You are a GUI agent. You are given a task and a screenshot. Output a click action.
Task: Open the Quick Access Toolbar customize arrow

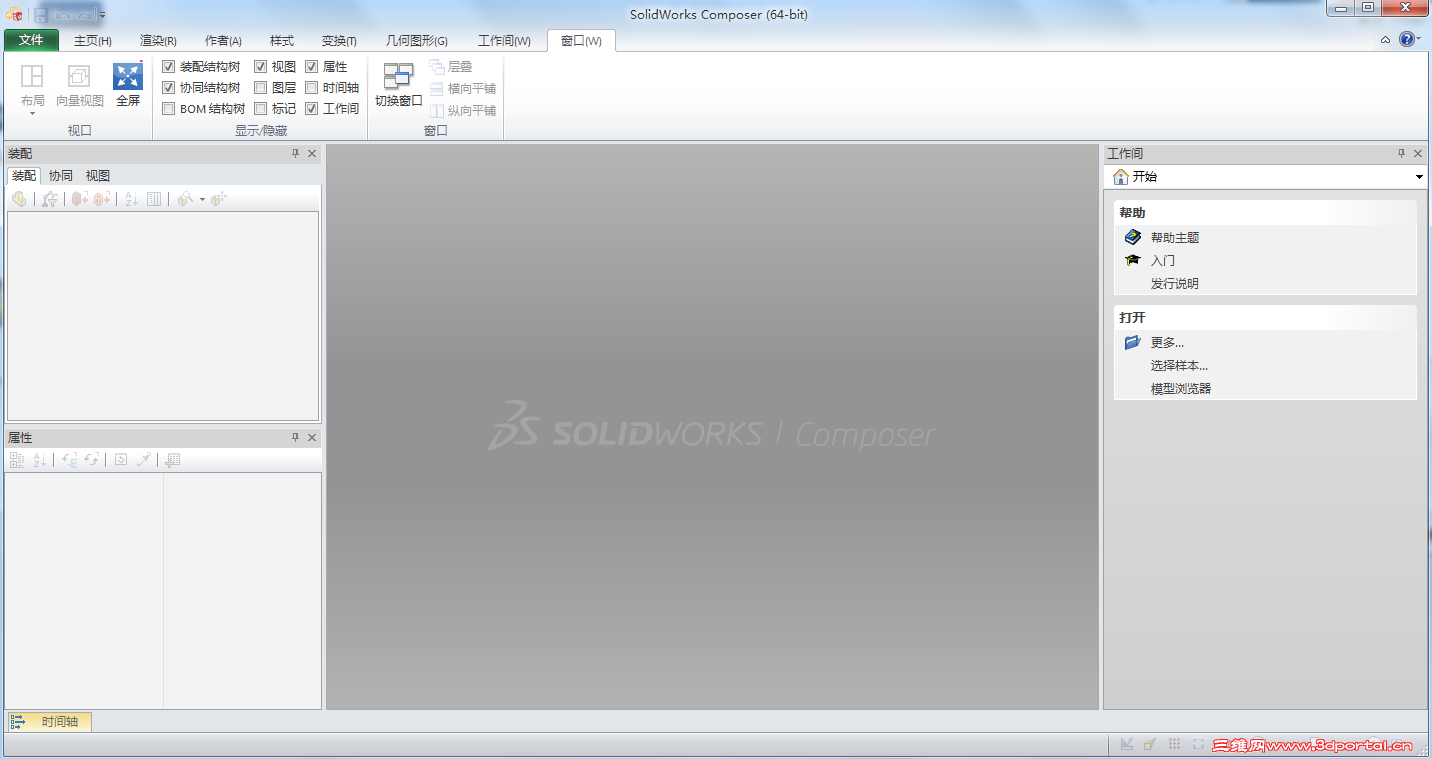[102, 16]
